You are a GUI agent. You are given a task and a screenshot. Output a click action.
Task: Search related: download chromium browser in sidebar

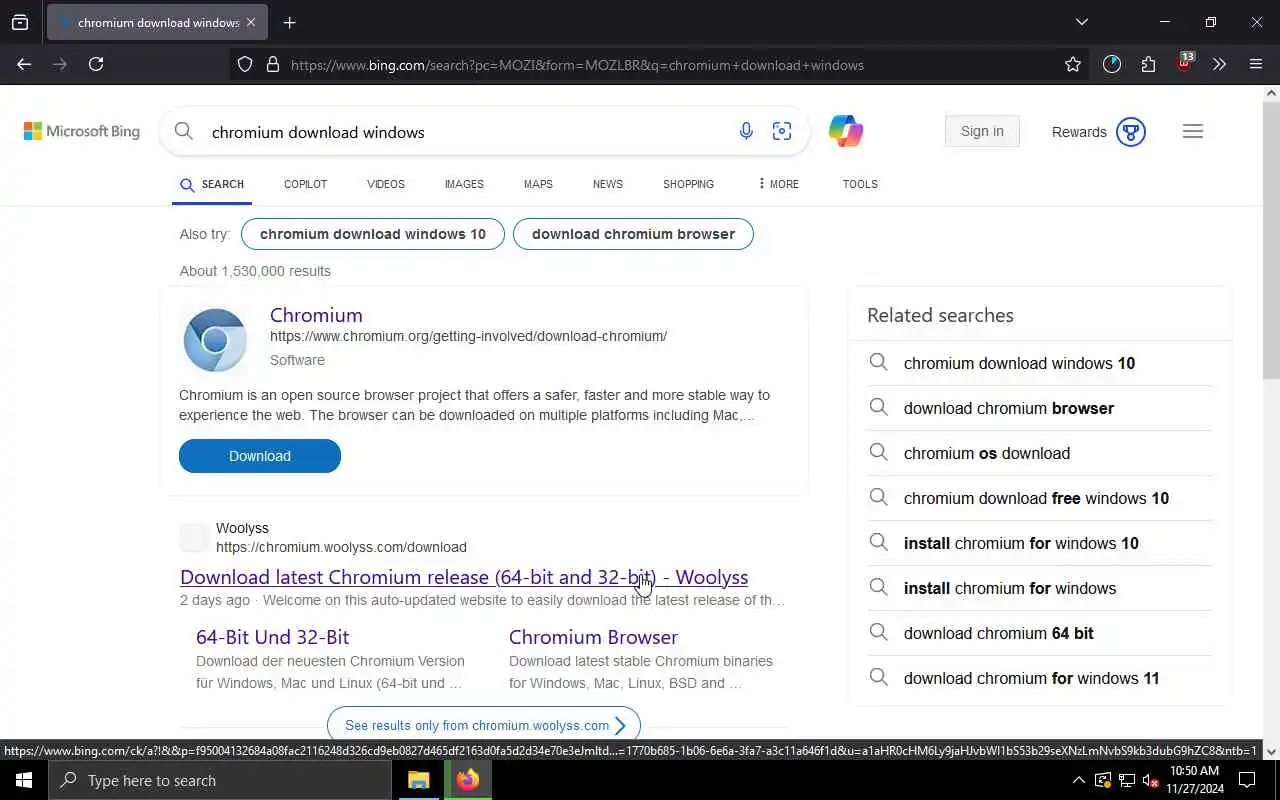click(1040, 408)
